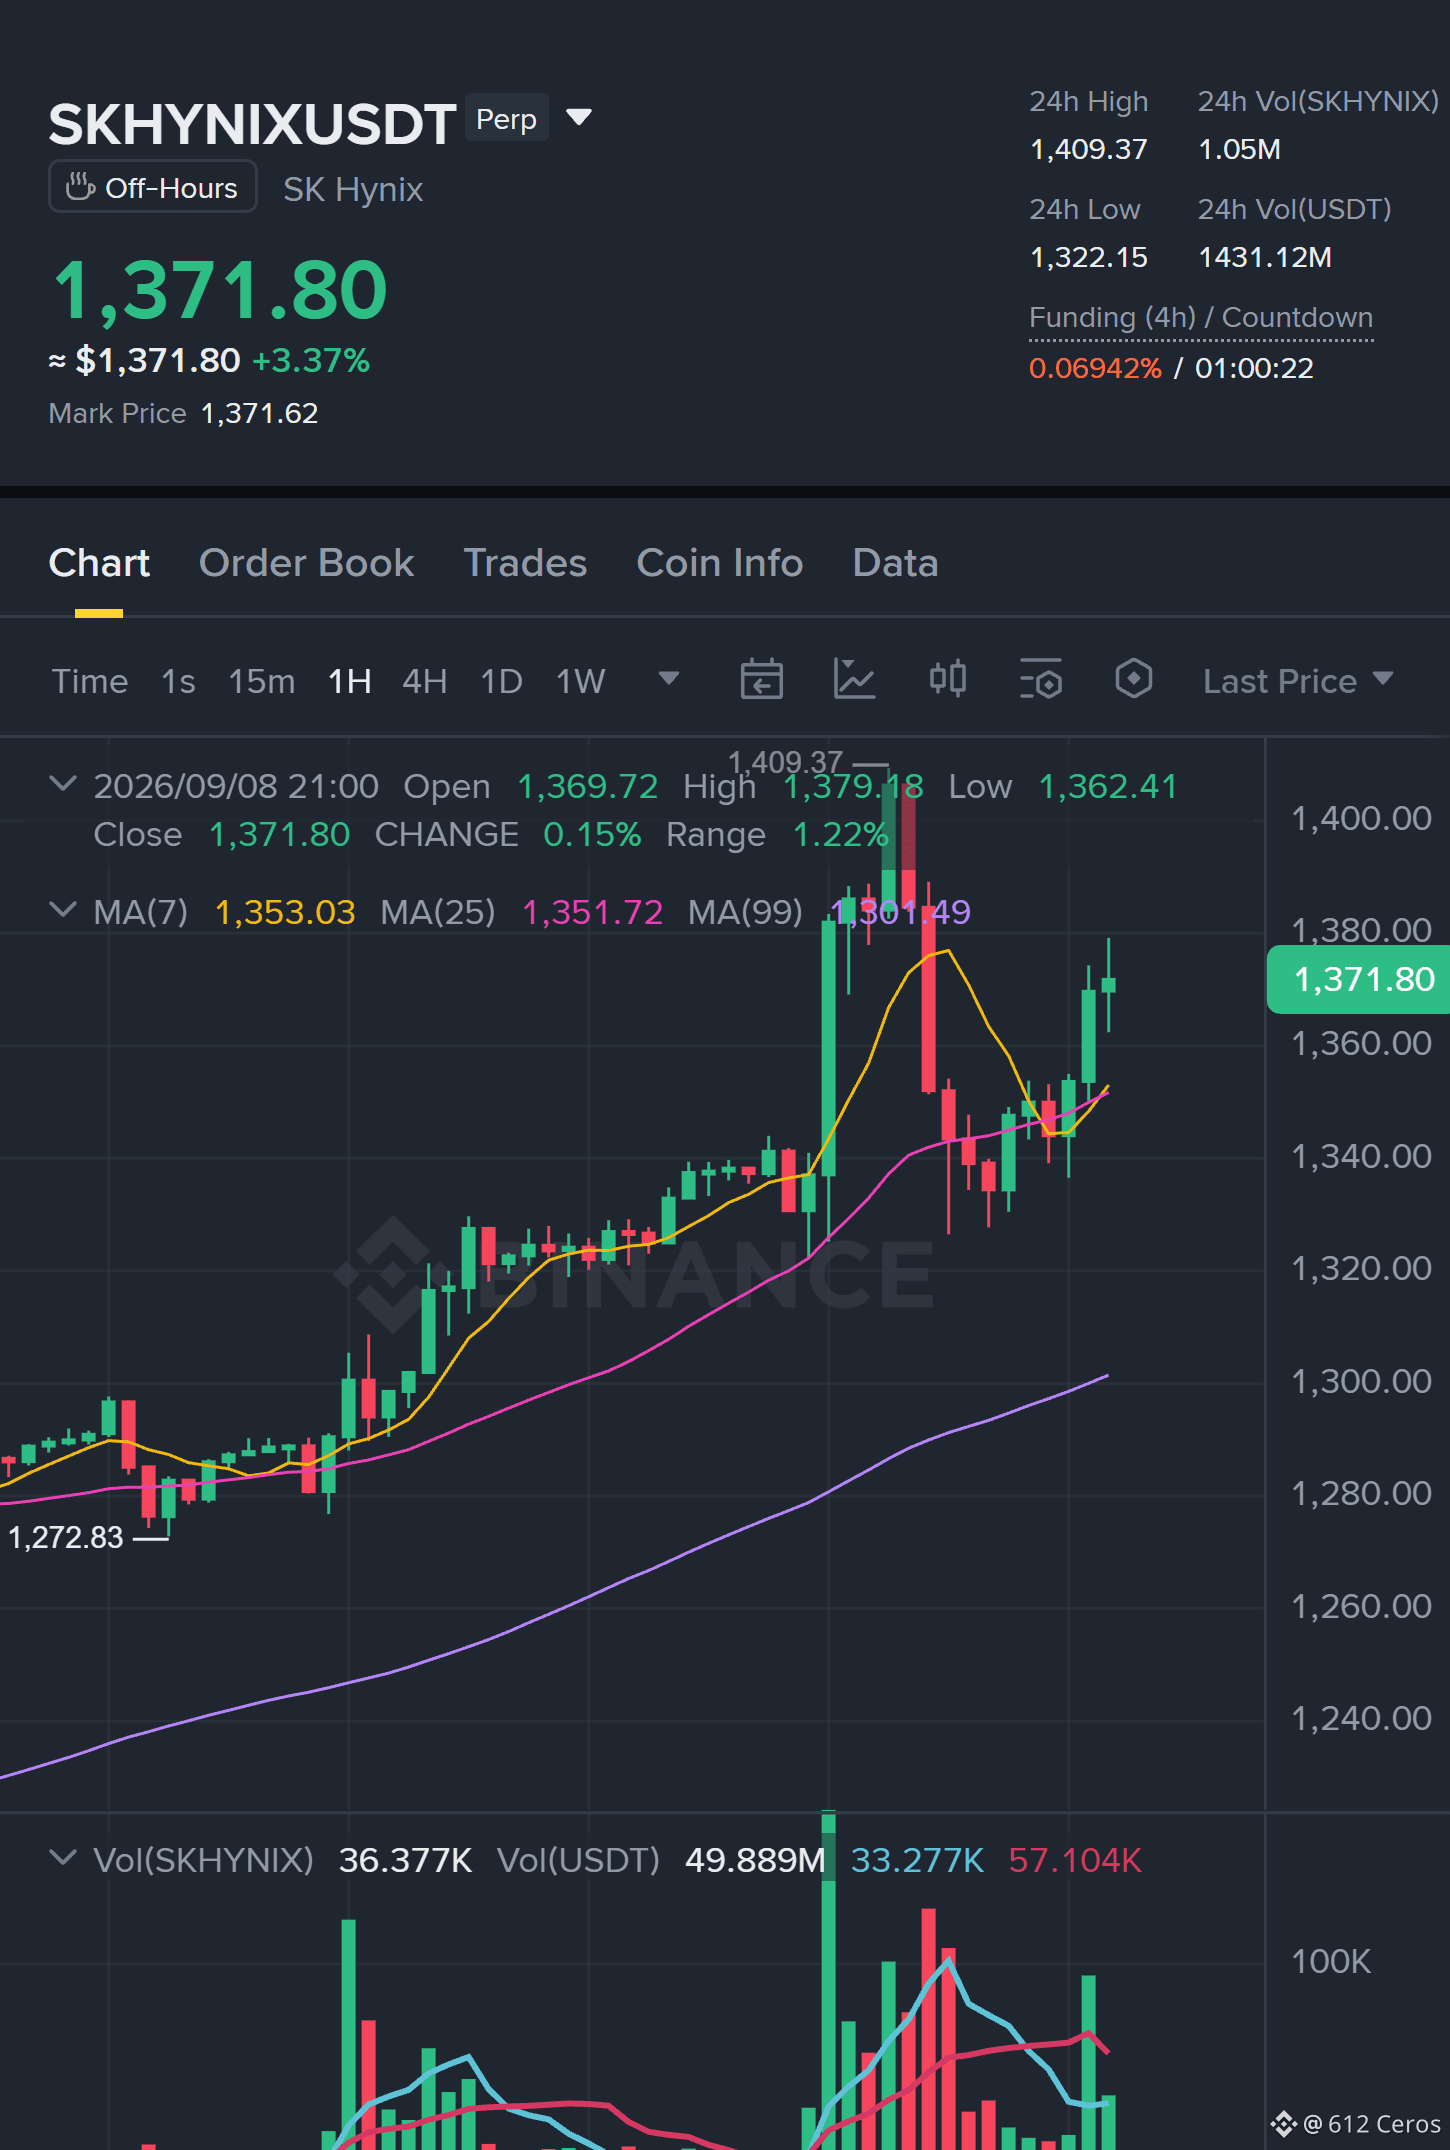Tap the Off-Hours coffee cup badge
Viewport: 1450px width, 2150px height.
click(x=152, y=188)
